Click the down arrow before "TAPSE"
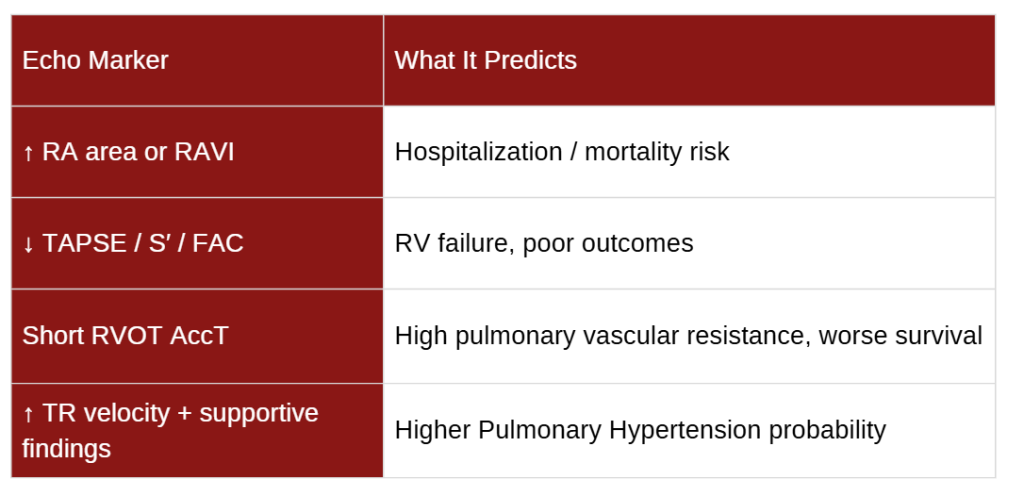The image size is (1024, 496). tap(28, 243)
